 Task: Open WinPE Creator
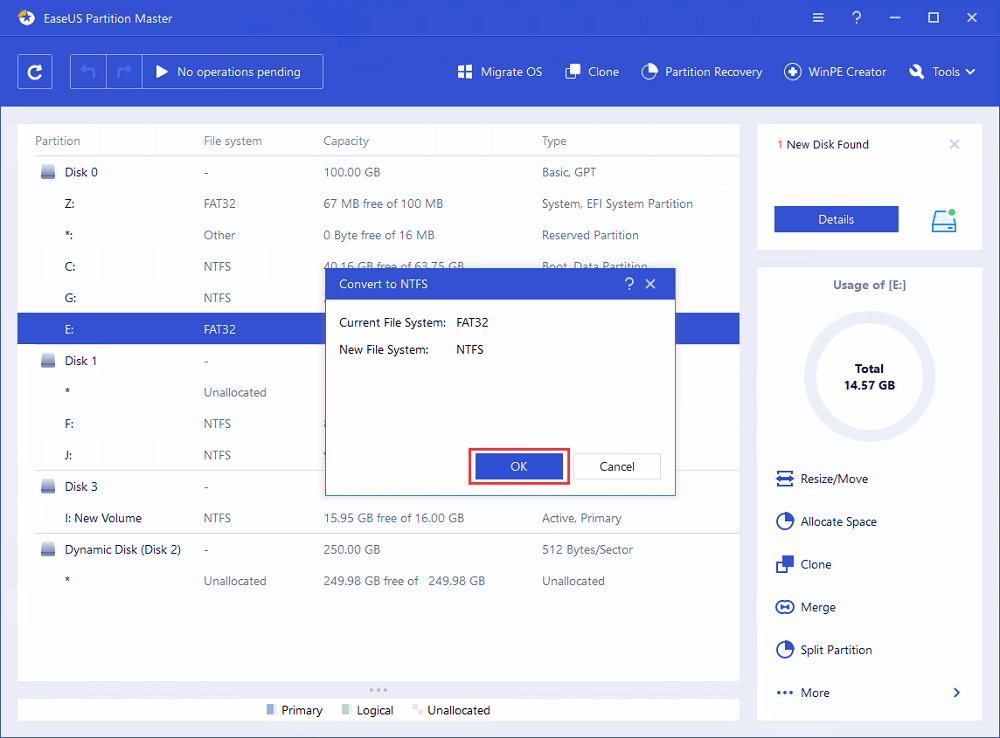click(x=835, y=72)
